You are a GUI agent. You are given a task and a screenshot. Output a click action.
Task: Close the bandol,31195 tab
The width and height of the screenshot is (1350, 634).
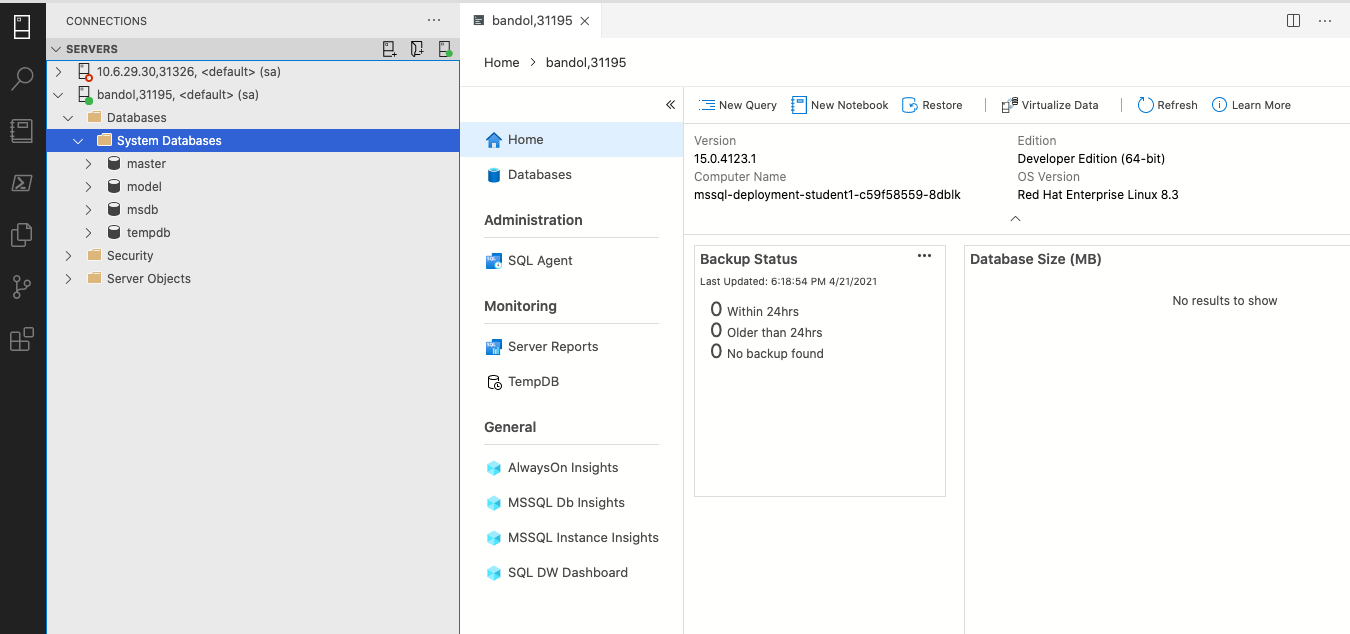point(585,20)
